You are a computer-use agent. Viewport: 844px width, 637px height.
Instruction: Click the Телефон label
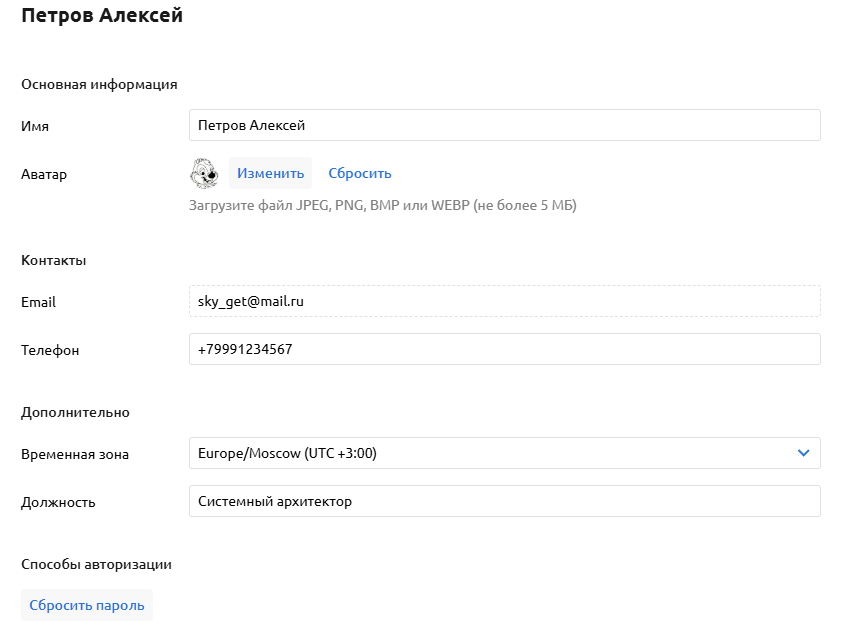point(50,350)
